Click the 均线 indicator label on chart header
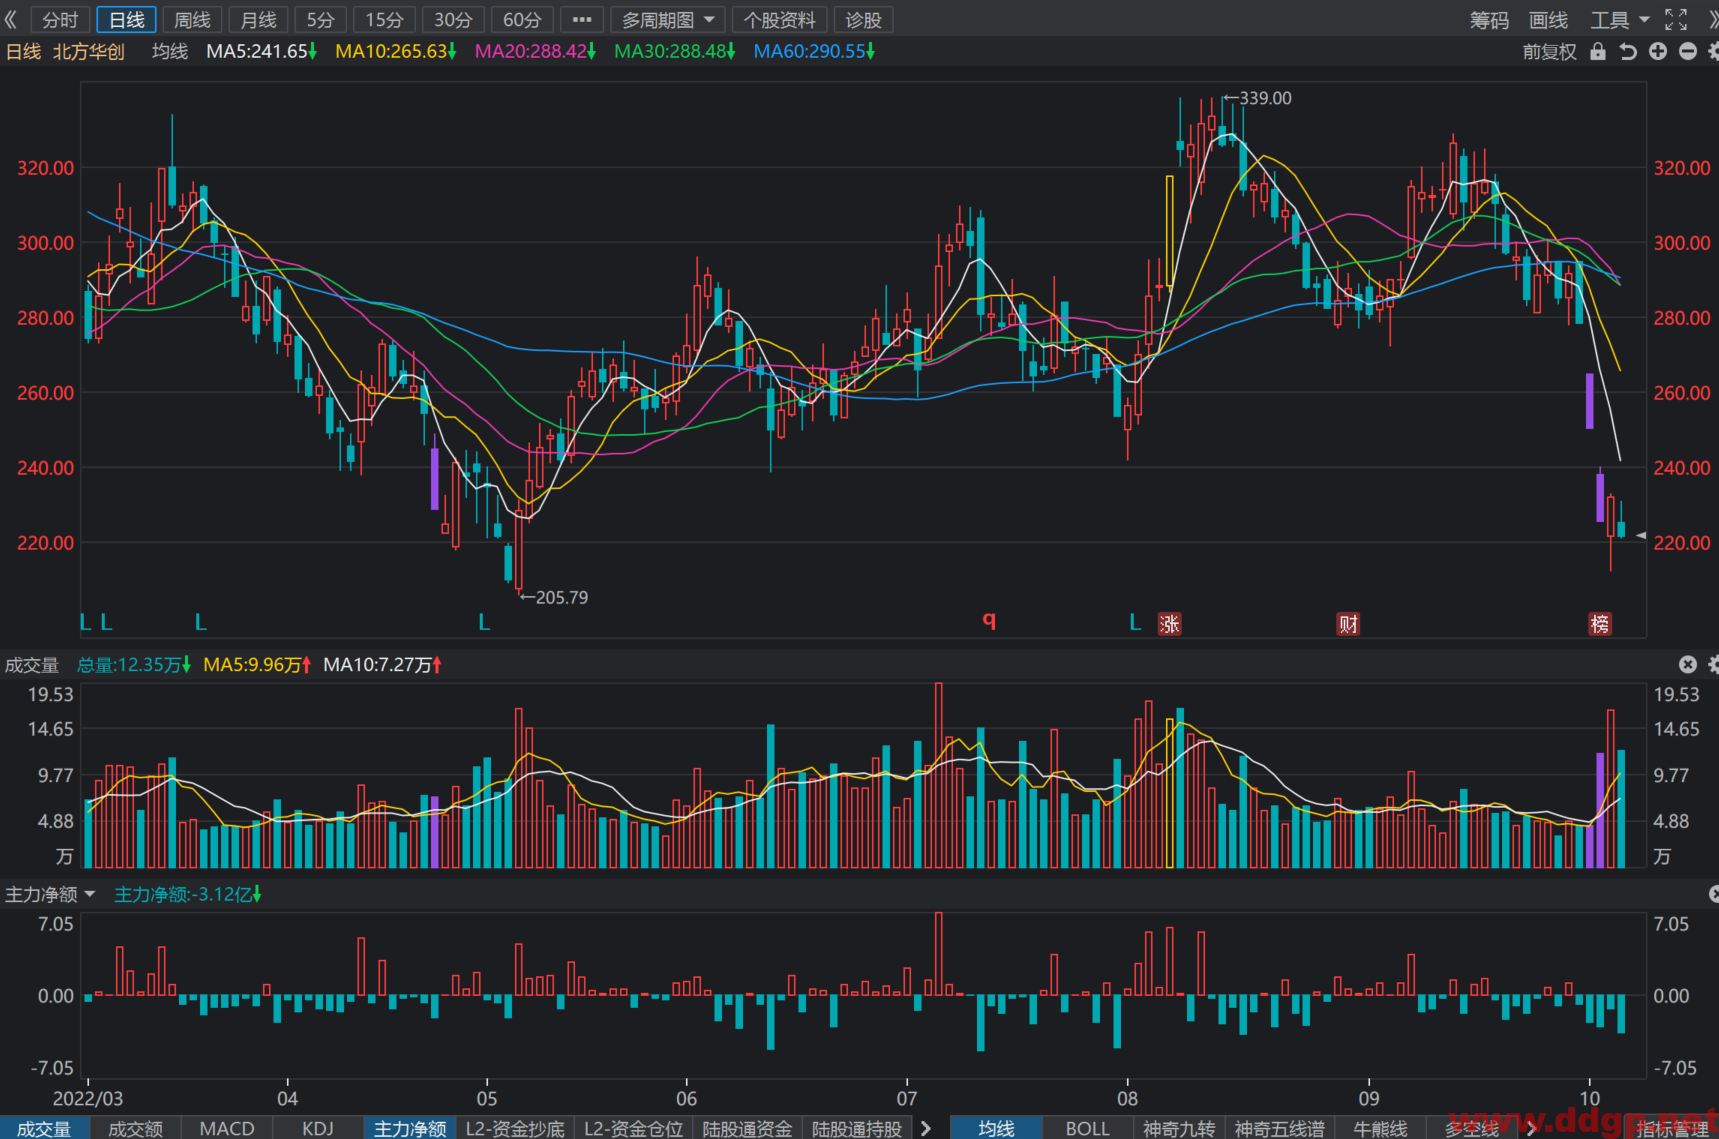This screenshot has height=1139, width=1719. point(170,51)
